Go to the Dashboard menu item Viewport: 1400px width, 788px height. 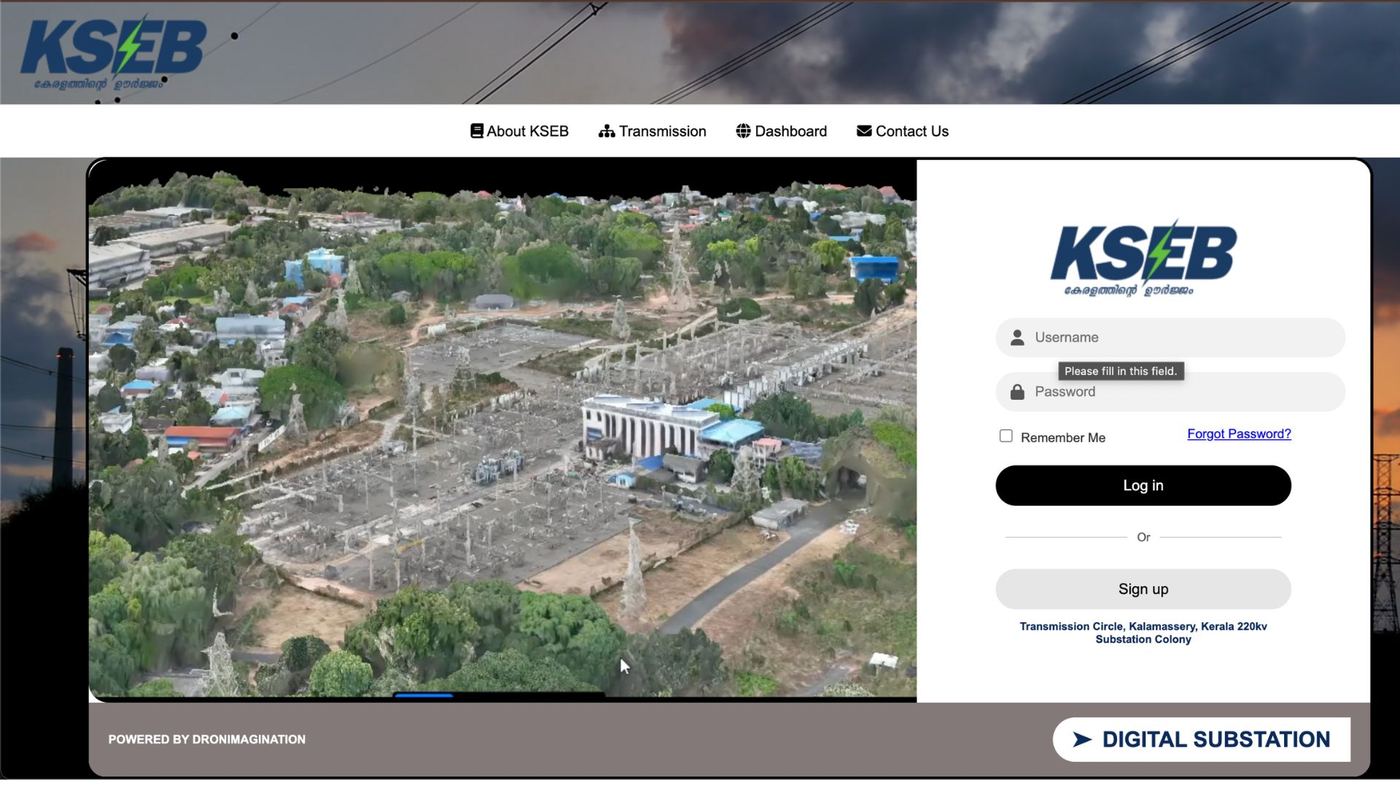click(x=782, y=131)
